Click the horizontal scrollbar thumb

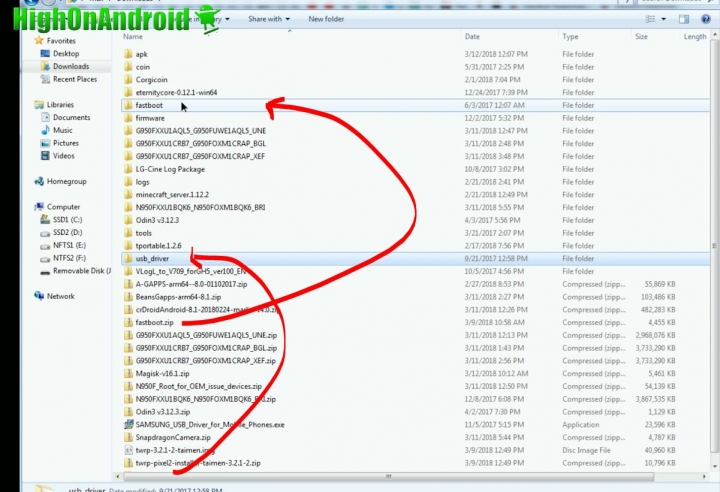pos(388,477)
